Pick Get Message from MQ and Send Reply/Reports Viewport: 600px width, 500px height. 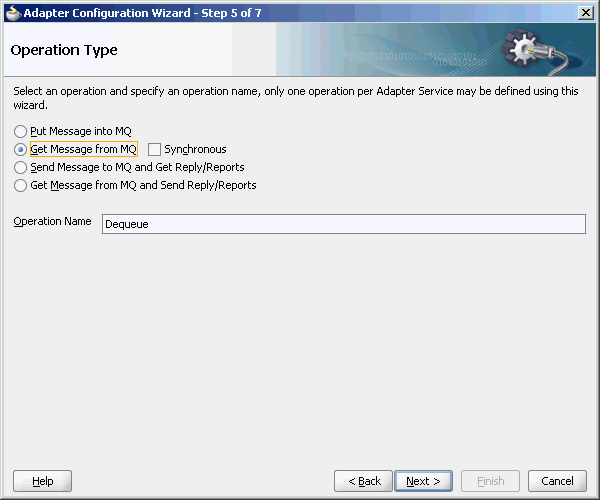[20, 186]
